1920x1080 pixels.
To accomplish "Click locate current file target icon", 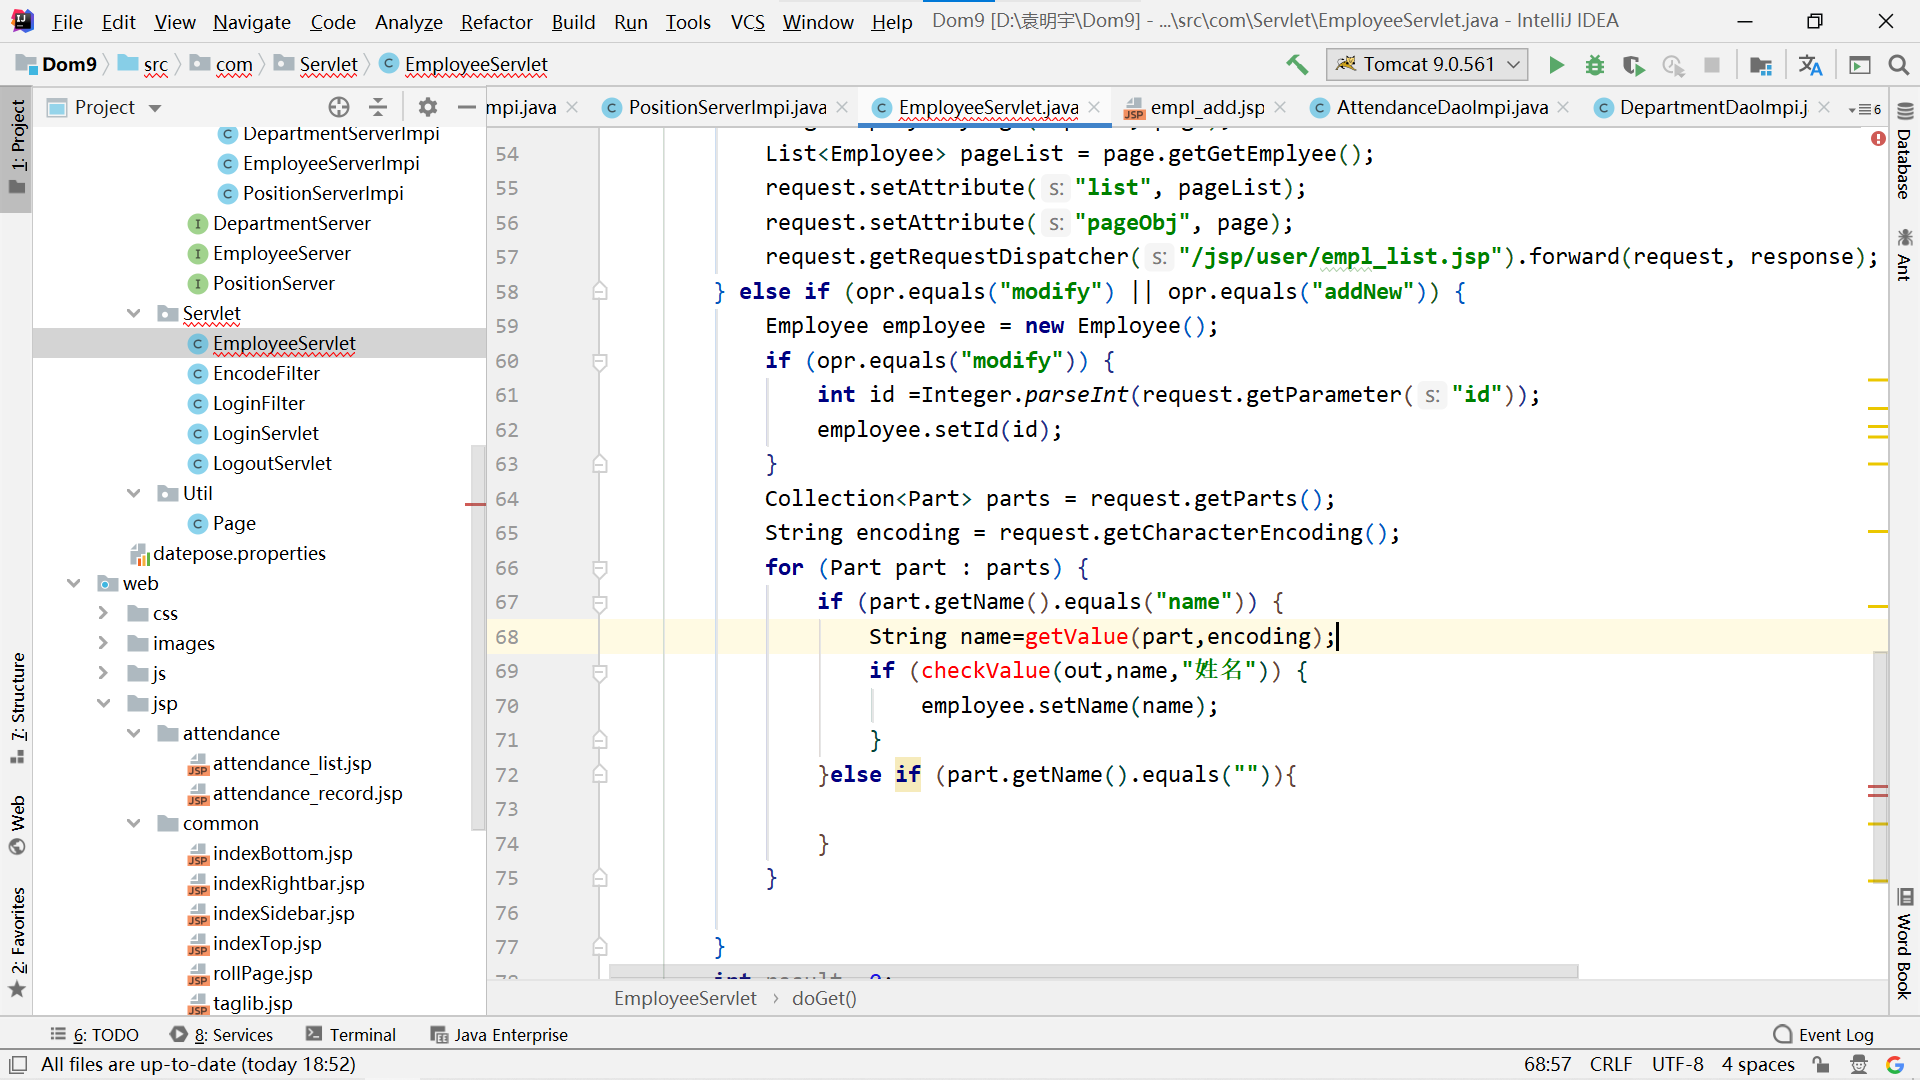I will (339, 107).
